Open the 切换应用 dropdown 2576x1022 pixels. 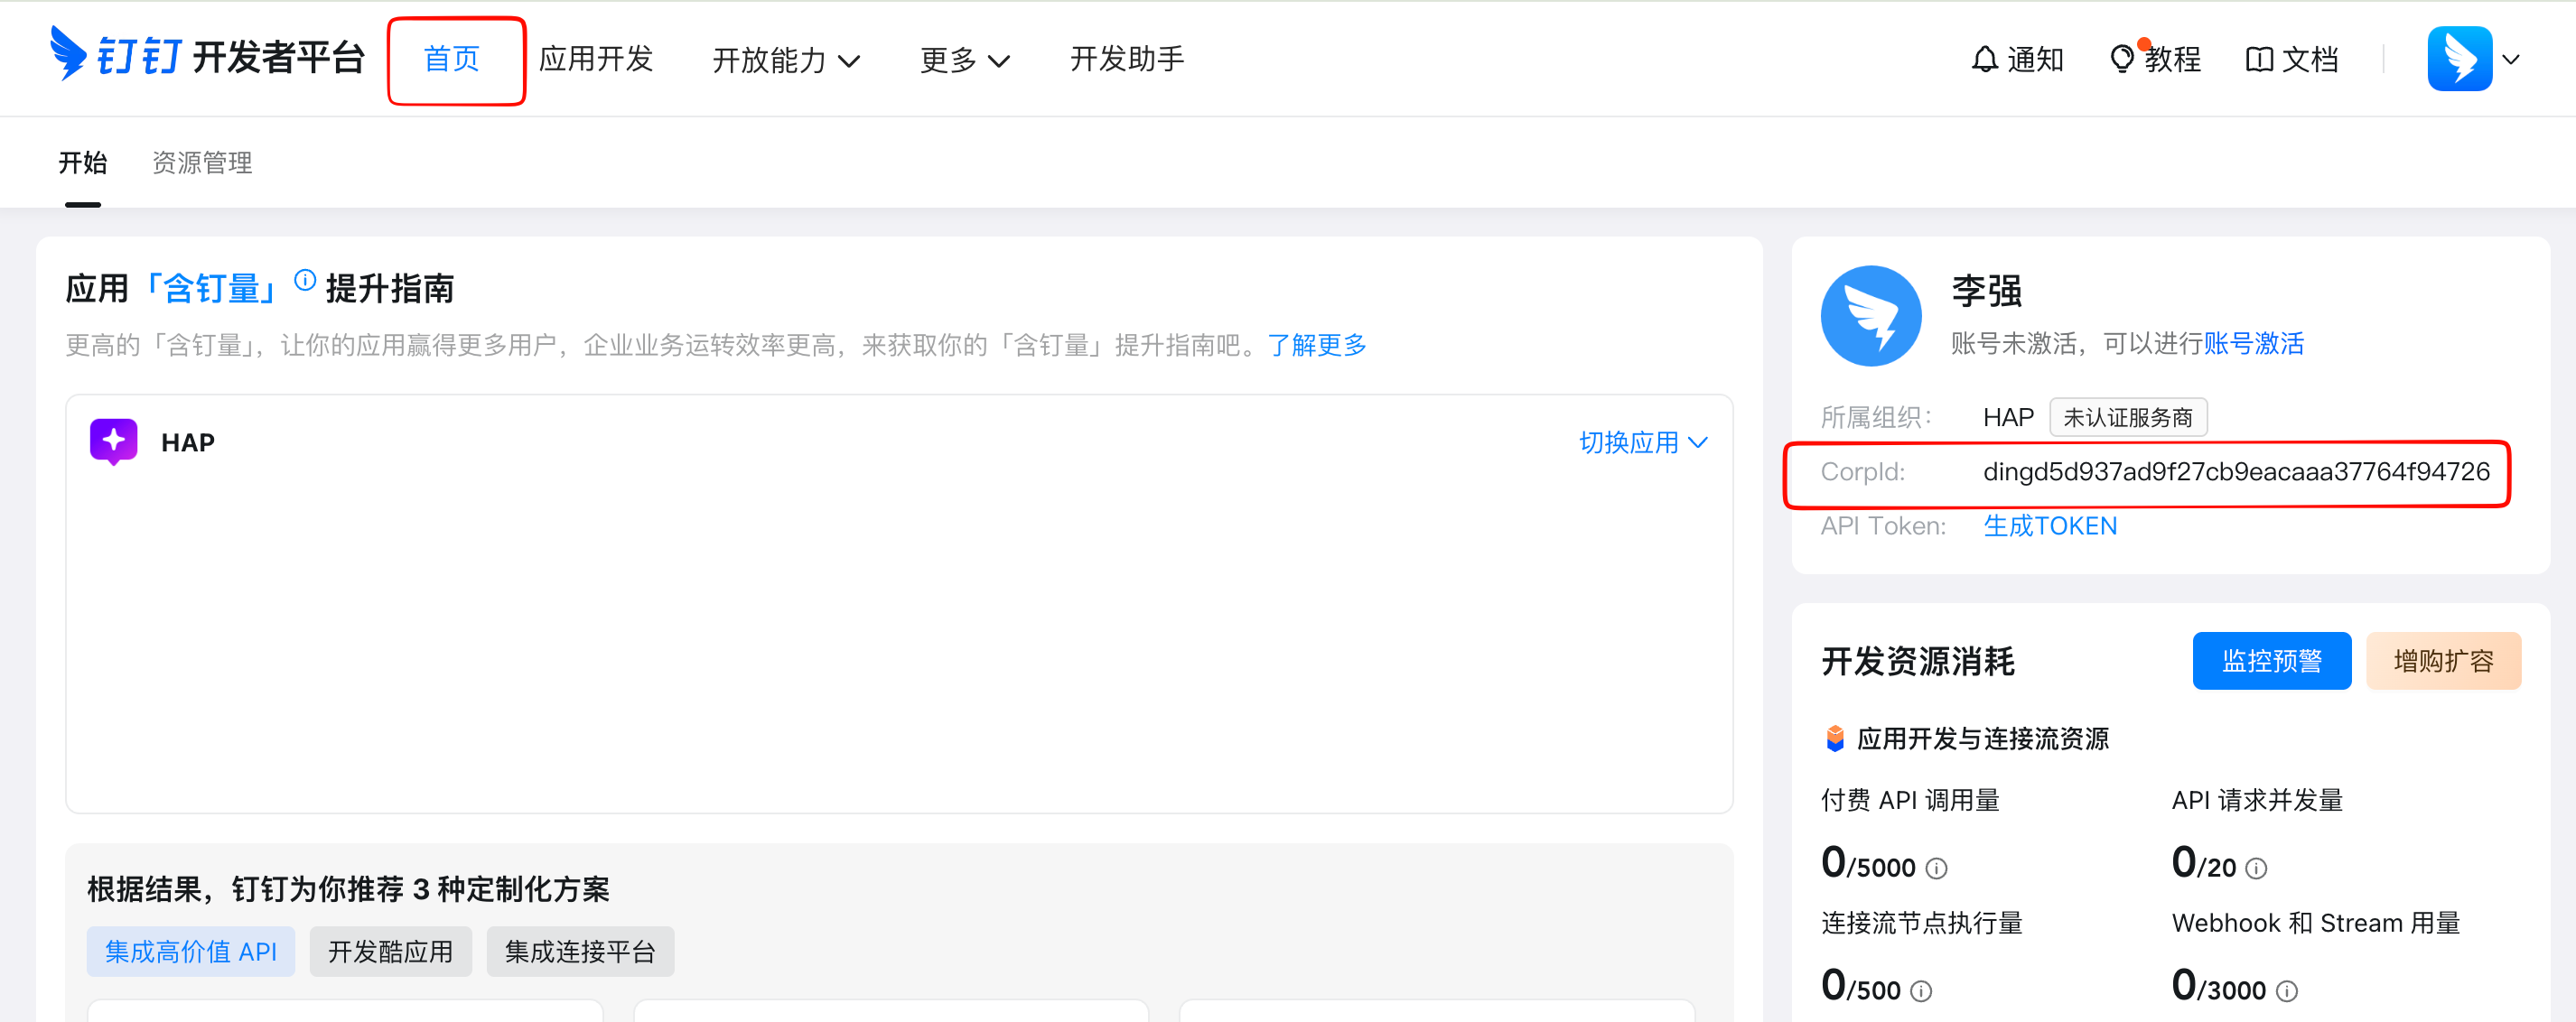[x=1643, y=442]
